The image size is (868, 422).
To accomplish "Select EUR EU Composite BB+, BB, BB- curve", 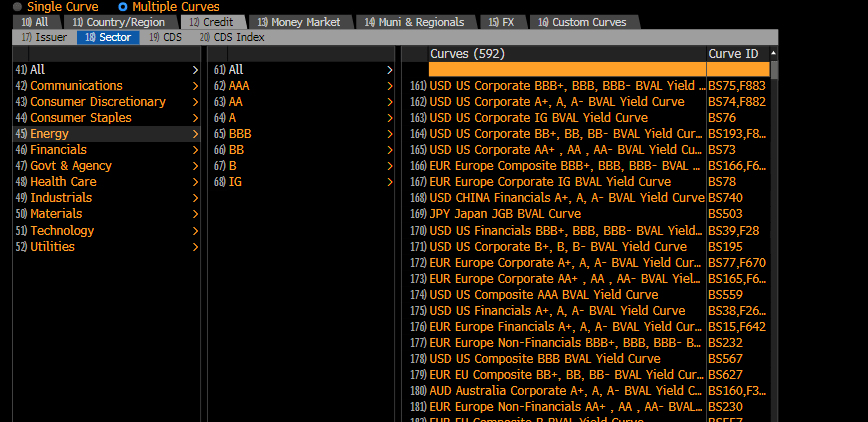I will (x=567, y=375).
